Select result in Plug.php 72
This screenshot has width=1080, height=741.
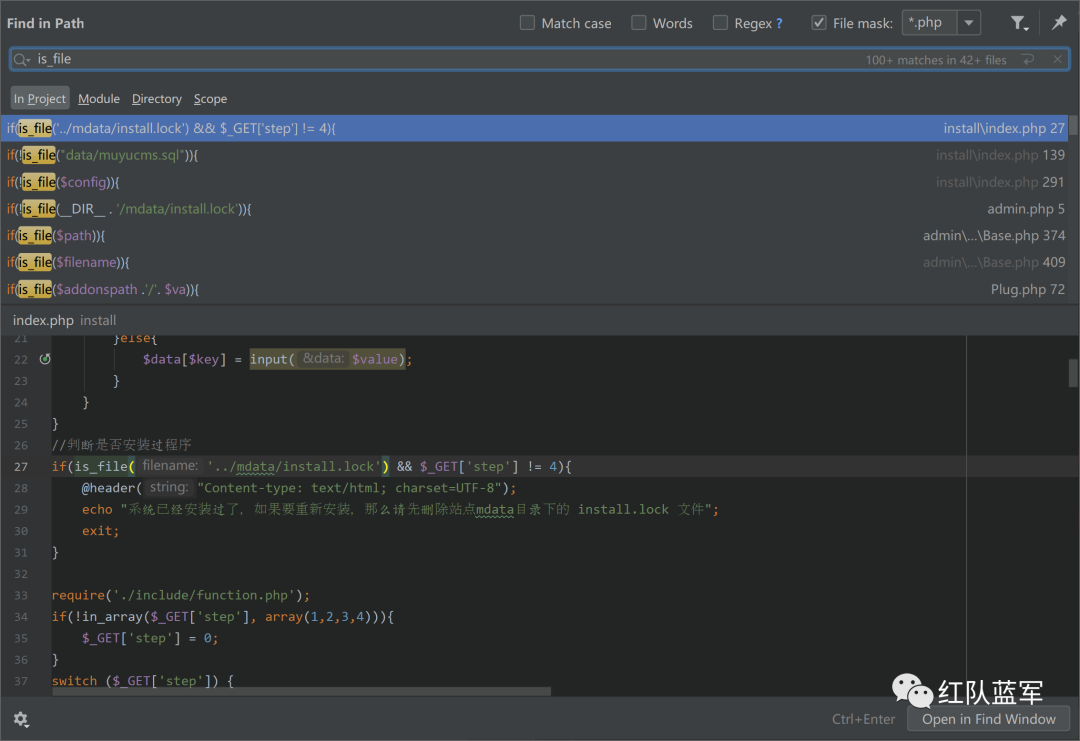pyautogui.click(x=534, y=289)
